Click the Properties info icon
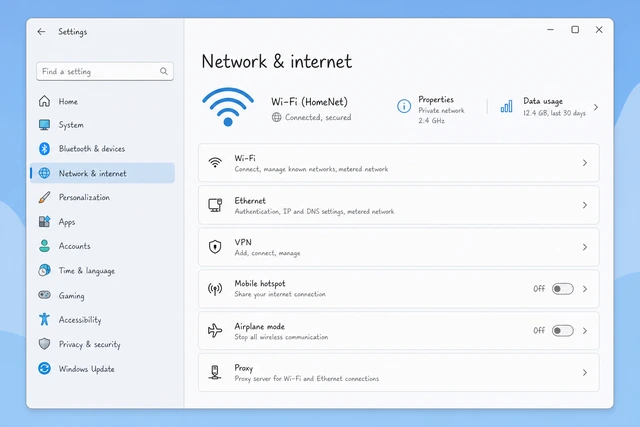Viewport: 640px width, 427px height. point(404,107)
